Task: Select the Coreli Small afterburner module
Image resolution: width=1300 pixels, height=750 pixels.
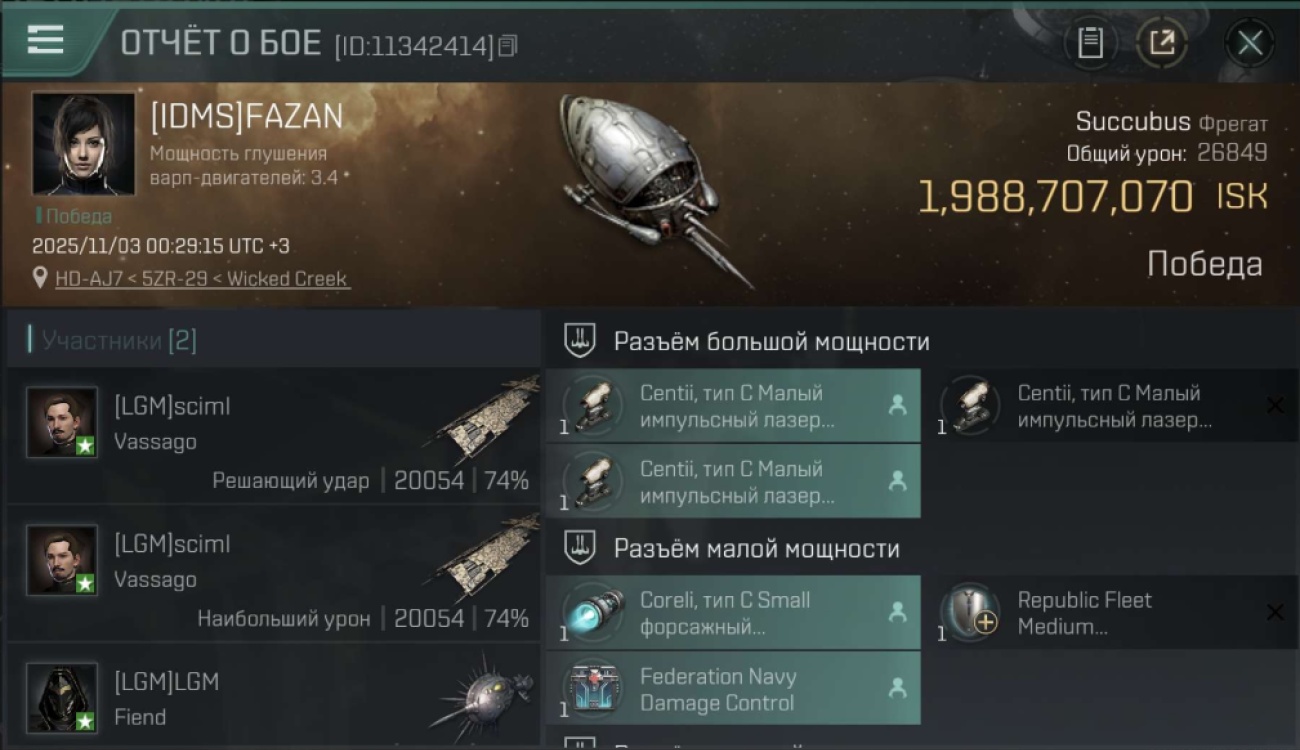Action: pos(733,613)
